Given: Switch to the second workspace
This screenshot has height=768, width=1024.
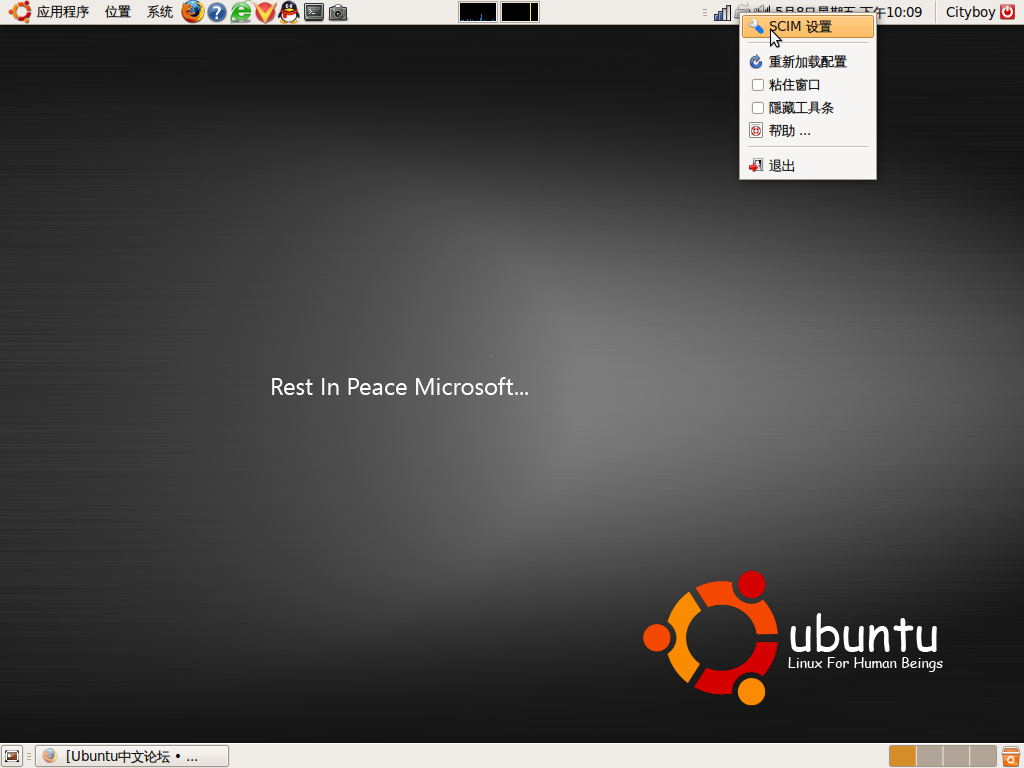Looking at the screenshot, I should tap(929, 756).
